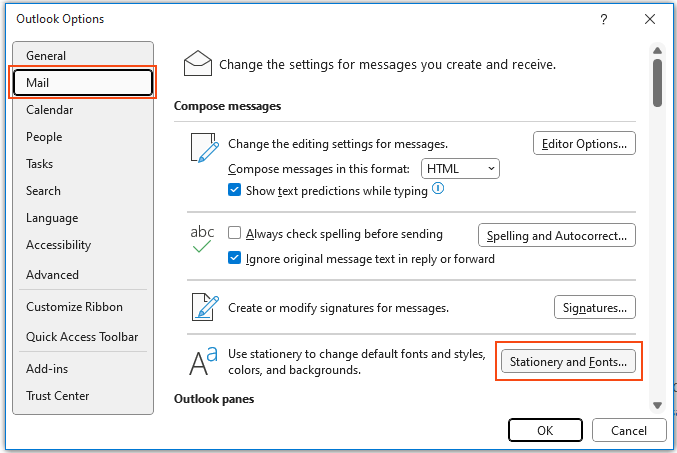Click the abc spelling checkmark icon

(202, 239)
